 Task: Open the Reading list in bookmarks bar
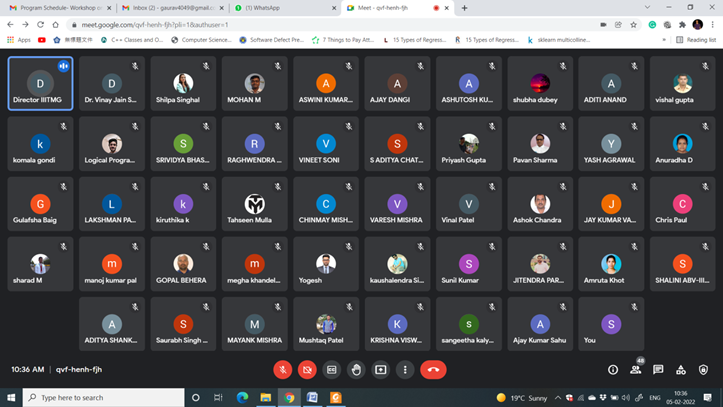(696, 40)
